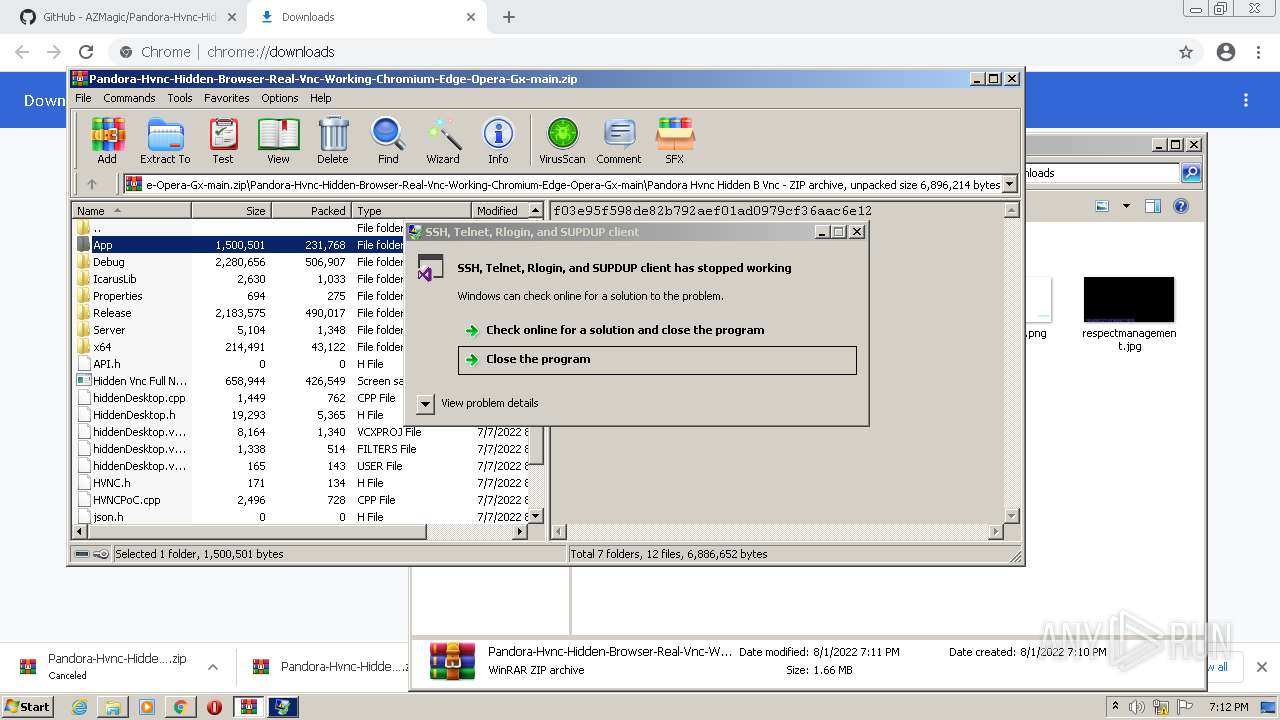Click the Delete trash can icon
This screenshot has height=720, width=1280.
tap(333, 141)
